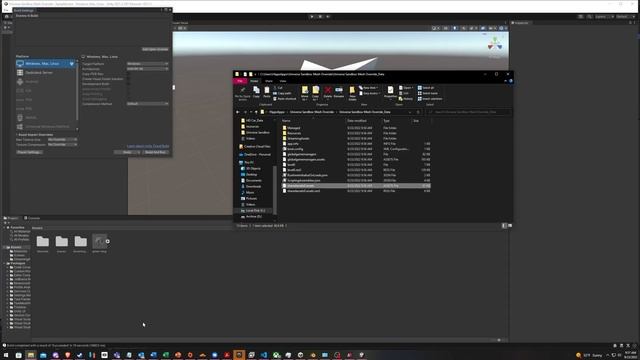
Task: Switch Explorer to details view toggle
Action: click(x=504, y=225)
